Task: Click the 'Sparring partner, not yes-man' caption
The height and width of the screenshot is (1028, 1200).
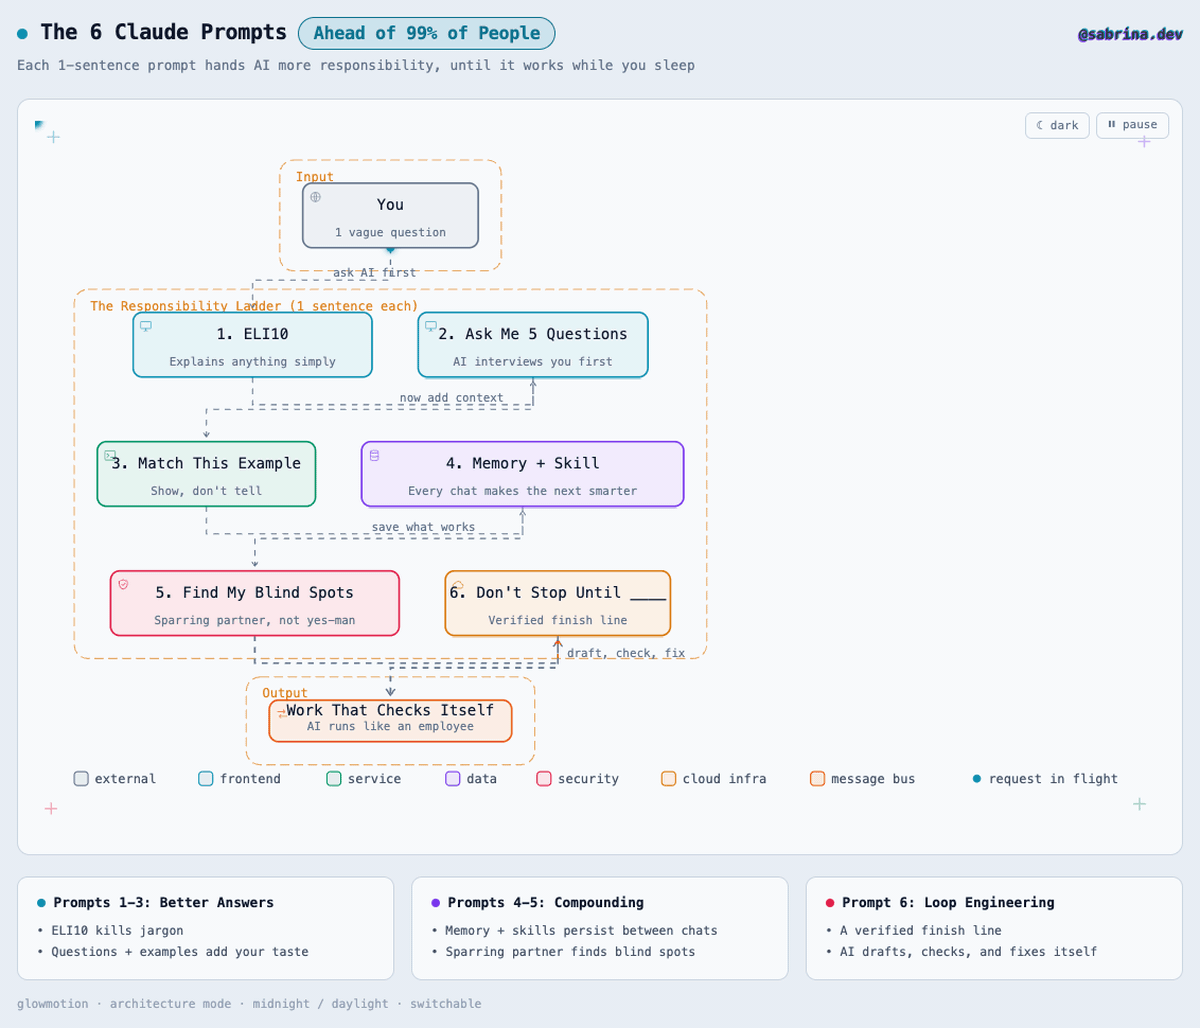Action: pyautogui.click(x=254, y=620)
